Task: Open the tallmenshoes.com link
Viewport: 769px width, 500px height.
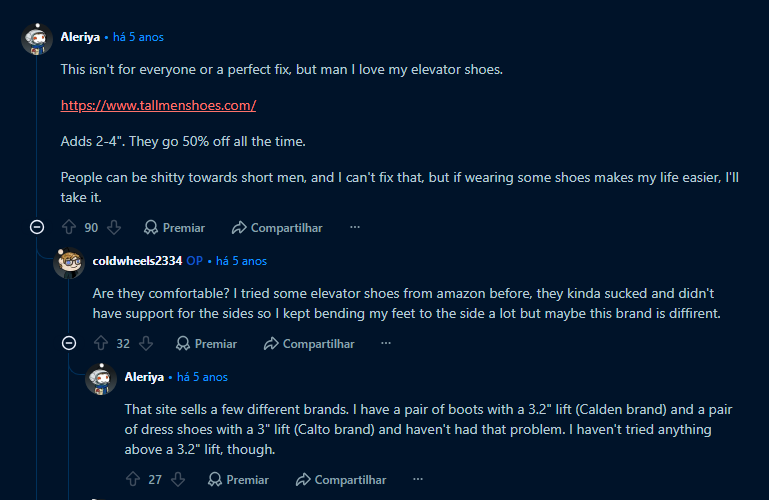Action: coord(159,105)
